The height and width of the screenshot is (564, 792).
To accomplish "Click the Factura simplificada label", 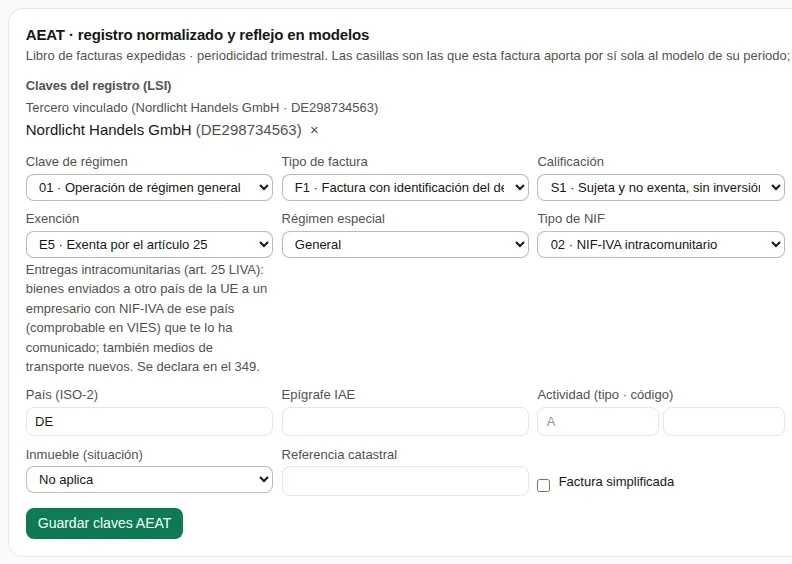I will click(x=616, y=482).
